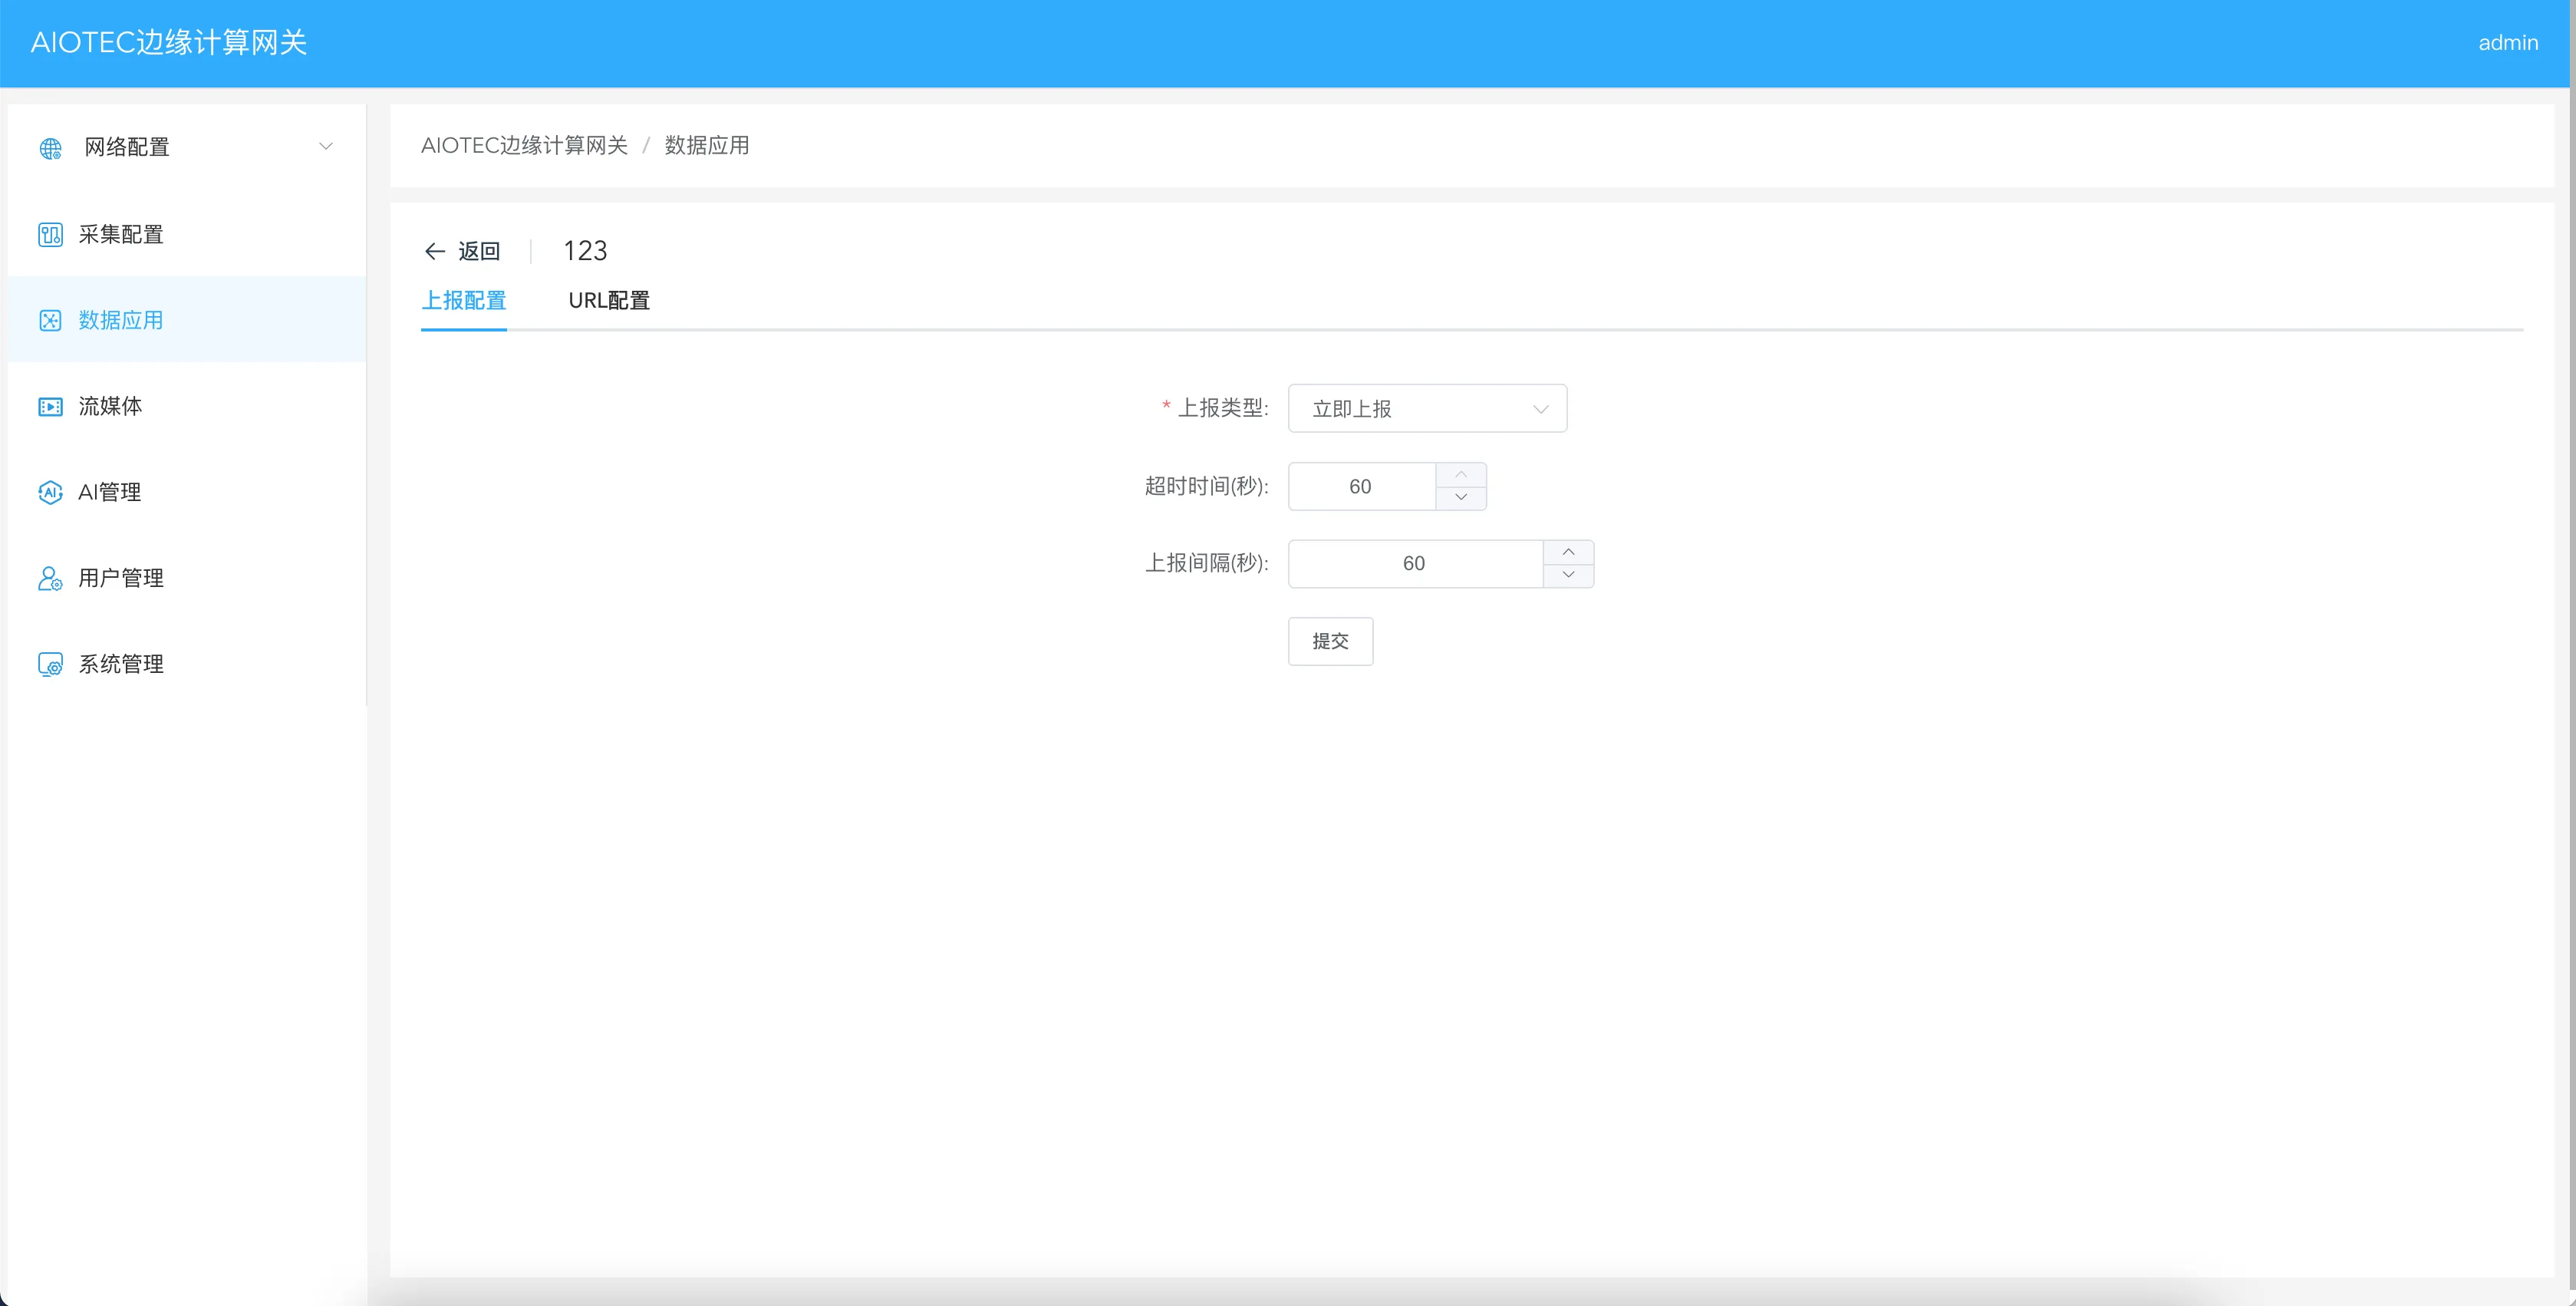The image size is (2576, 1306).
Task: Click the 流媒体 video icon
Action: pos(50,406)
